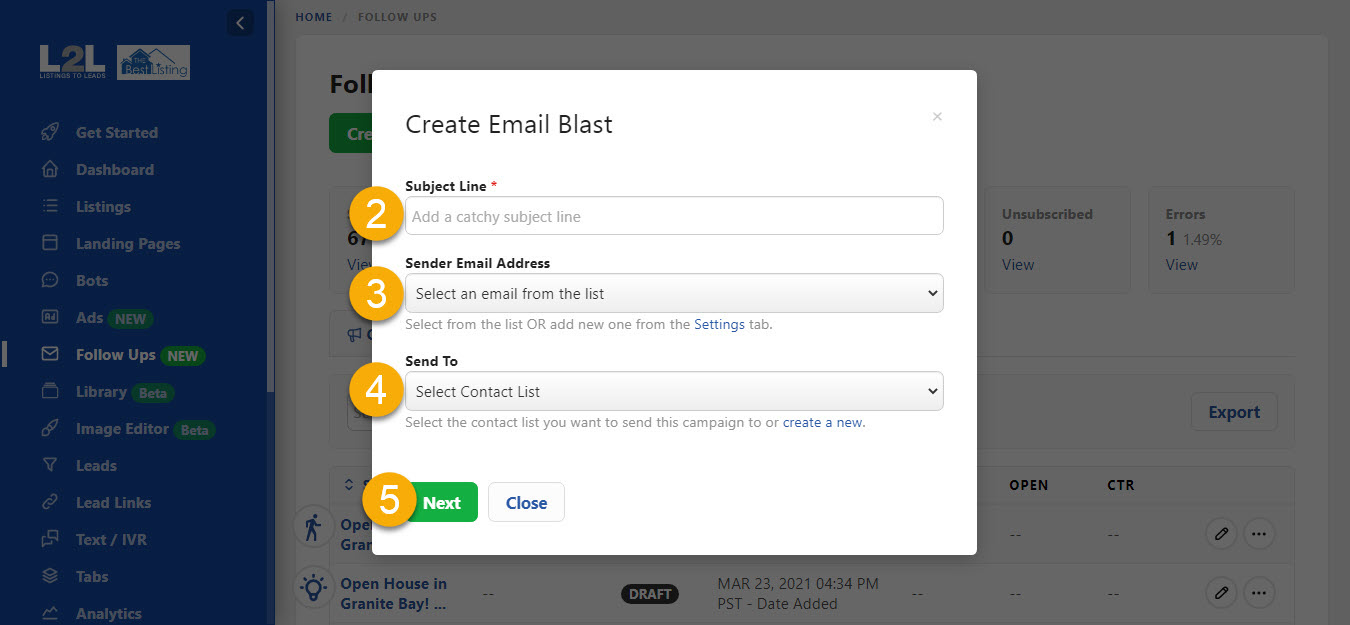Collapse the left sidebar with the arrow
The image size is (1350, 625).
240,22
